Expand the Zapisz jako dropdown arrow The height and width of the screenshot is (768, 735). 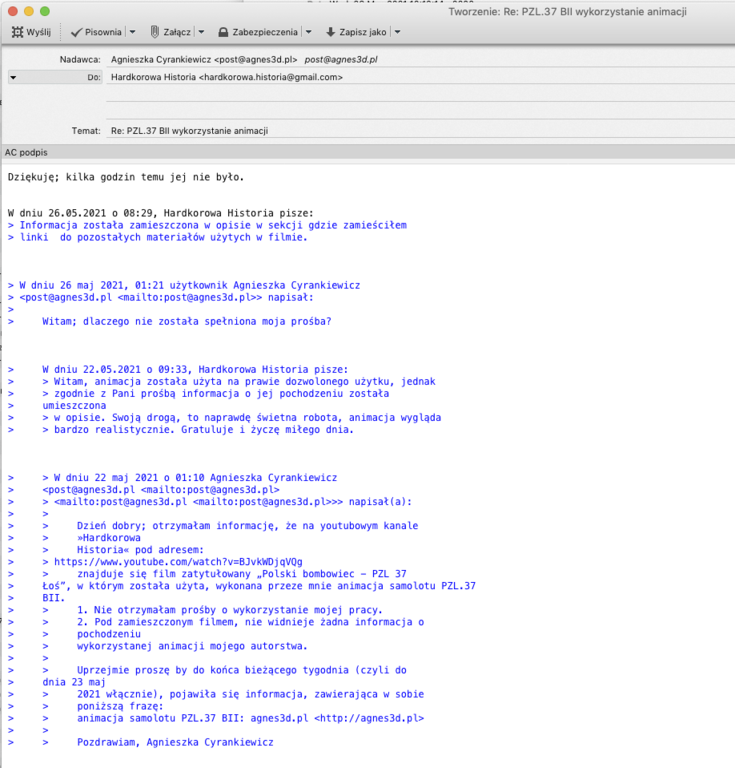pyautogui.click(x=398, y=32)
